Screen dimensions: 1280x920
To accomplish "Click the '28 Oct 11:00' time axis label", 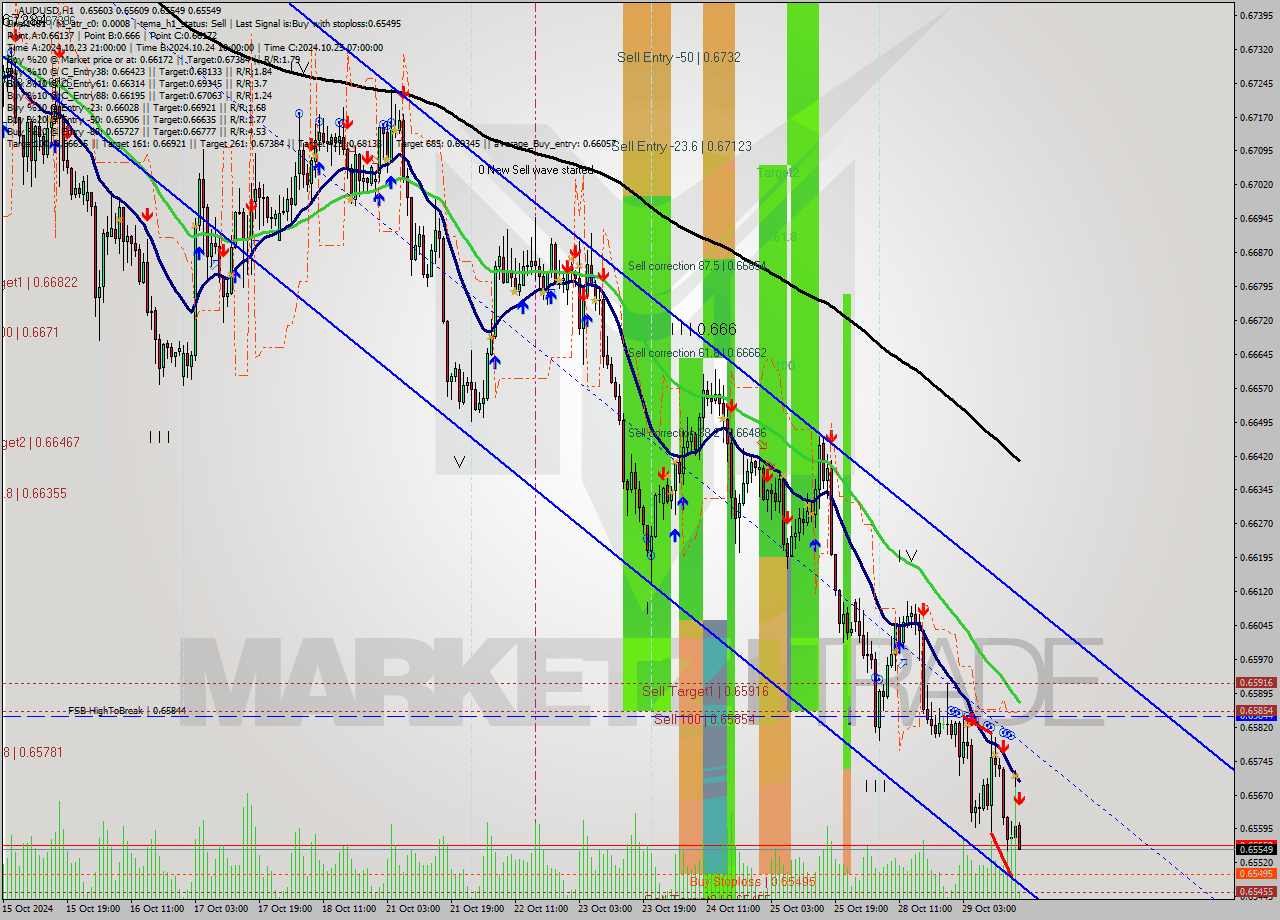I will point(924,909).
